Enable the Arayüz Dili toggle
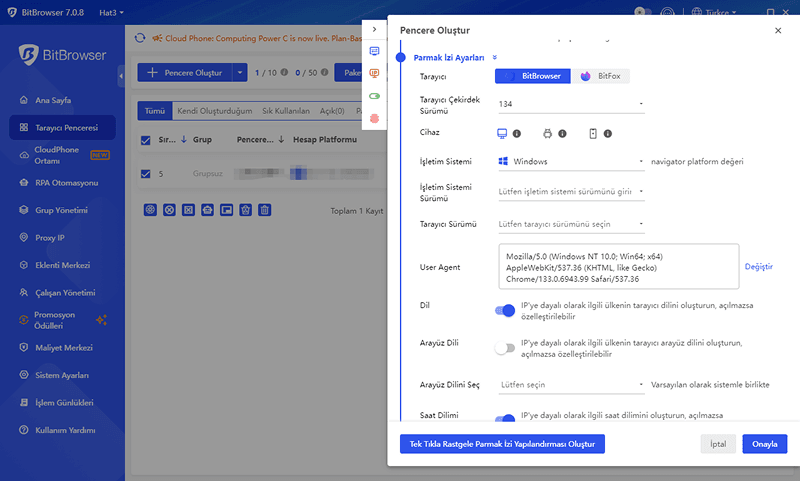 coord(505,348)
